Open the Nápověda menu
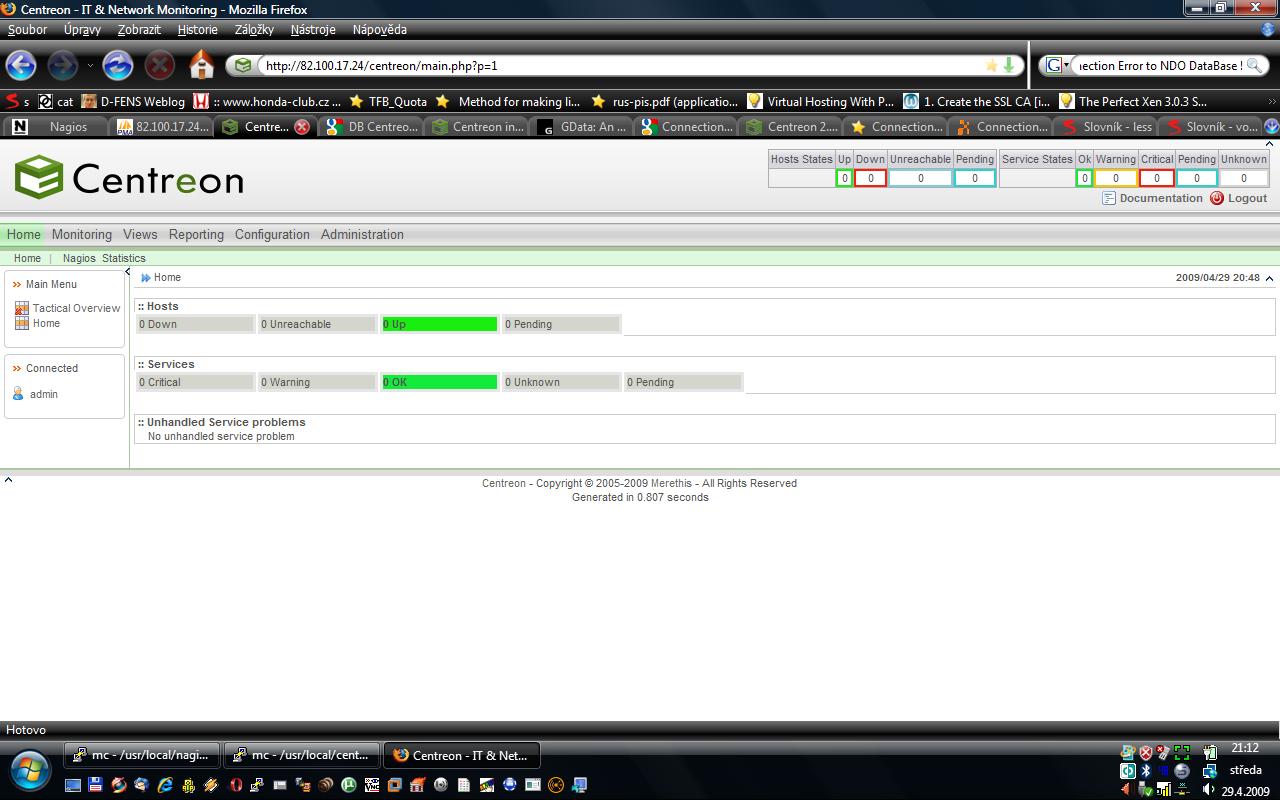Screen dimensions: 1280x800 380,30
